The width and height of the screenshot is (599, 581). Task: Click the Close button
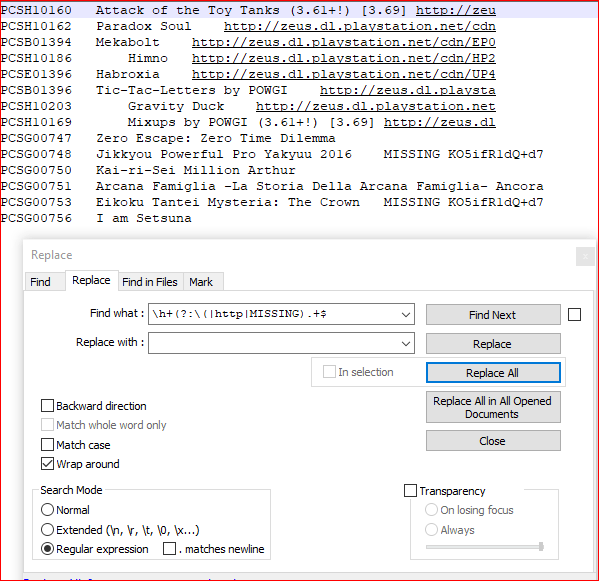493,441
